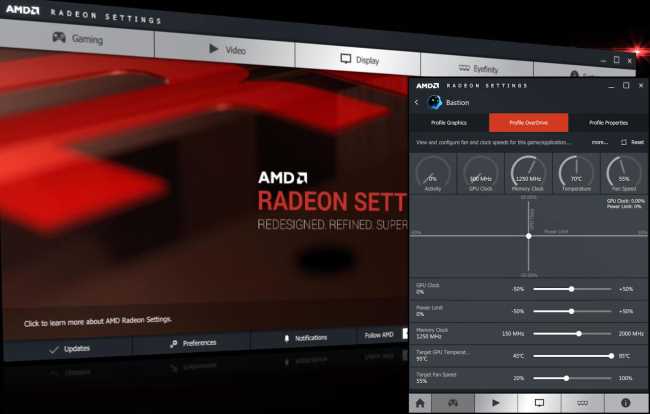Viewport: 650px width, 414px height.
Task: Open the Gaming tab in the background Radeon window
Action: (x=77, y=39)
